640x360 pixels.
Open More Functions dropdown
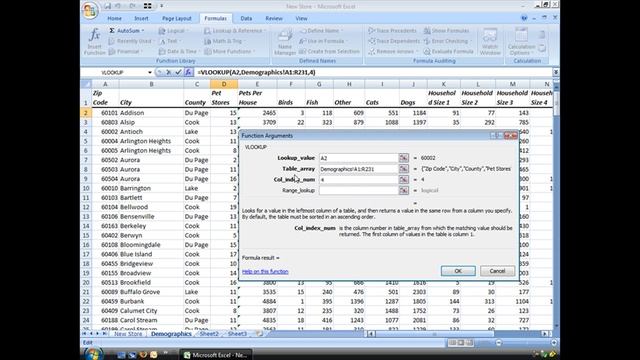[229, 51]
